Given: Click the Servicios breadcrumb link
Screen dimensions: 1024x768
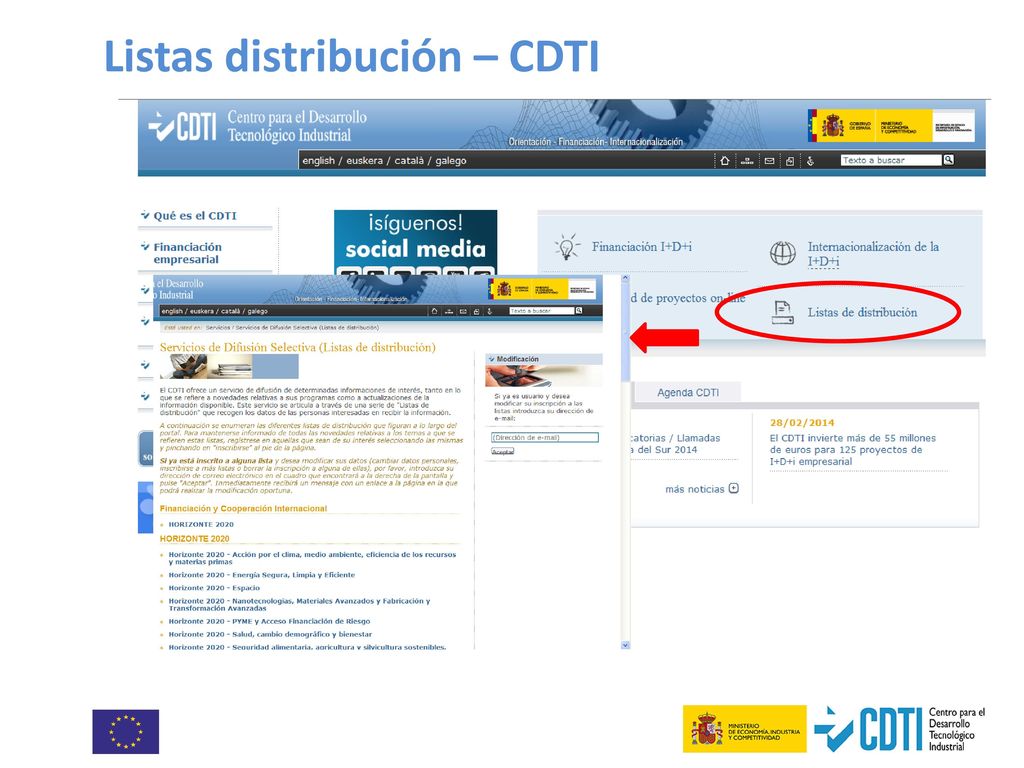Looking at the screenshot, I should click(x=219, y=327).
